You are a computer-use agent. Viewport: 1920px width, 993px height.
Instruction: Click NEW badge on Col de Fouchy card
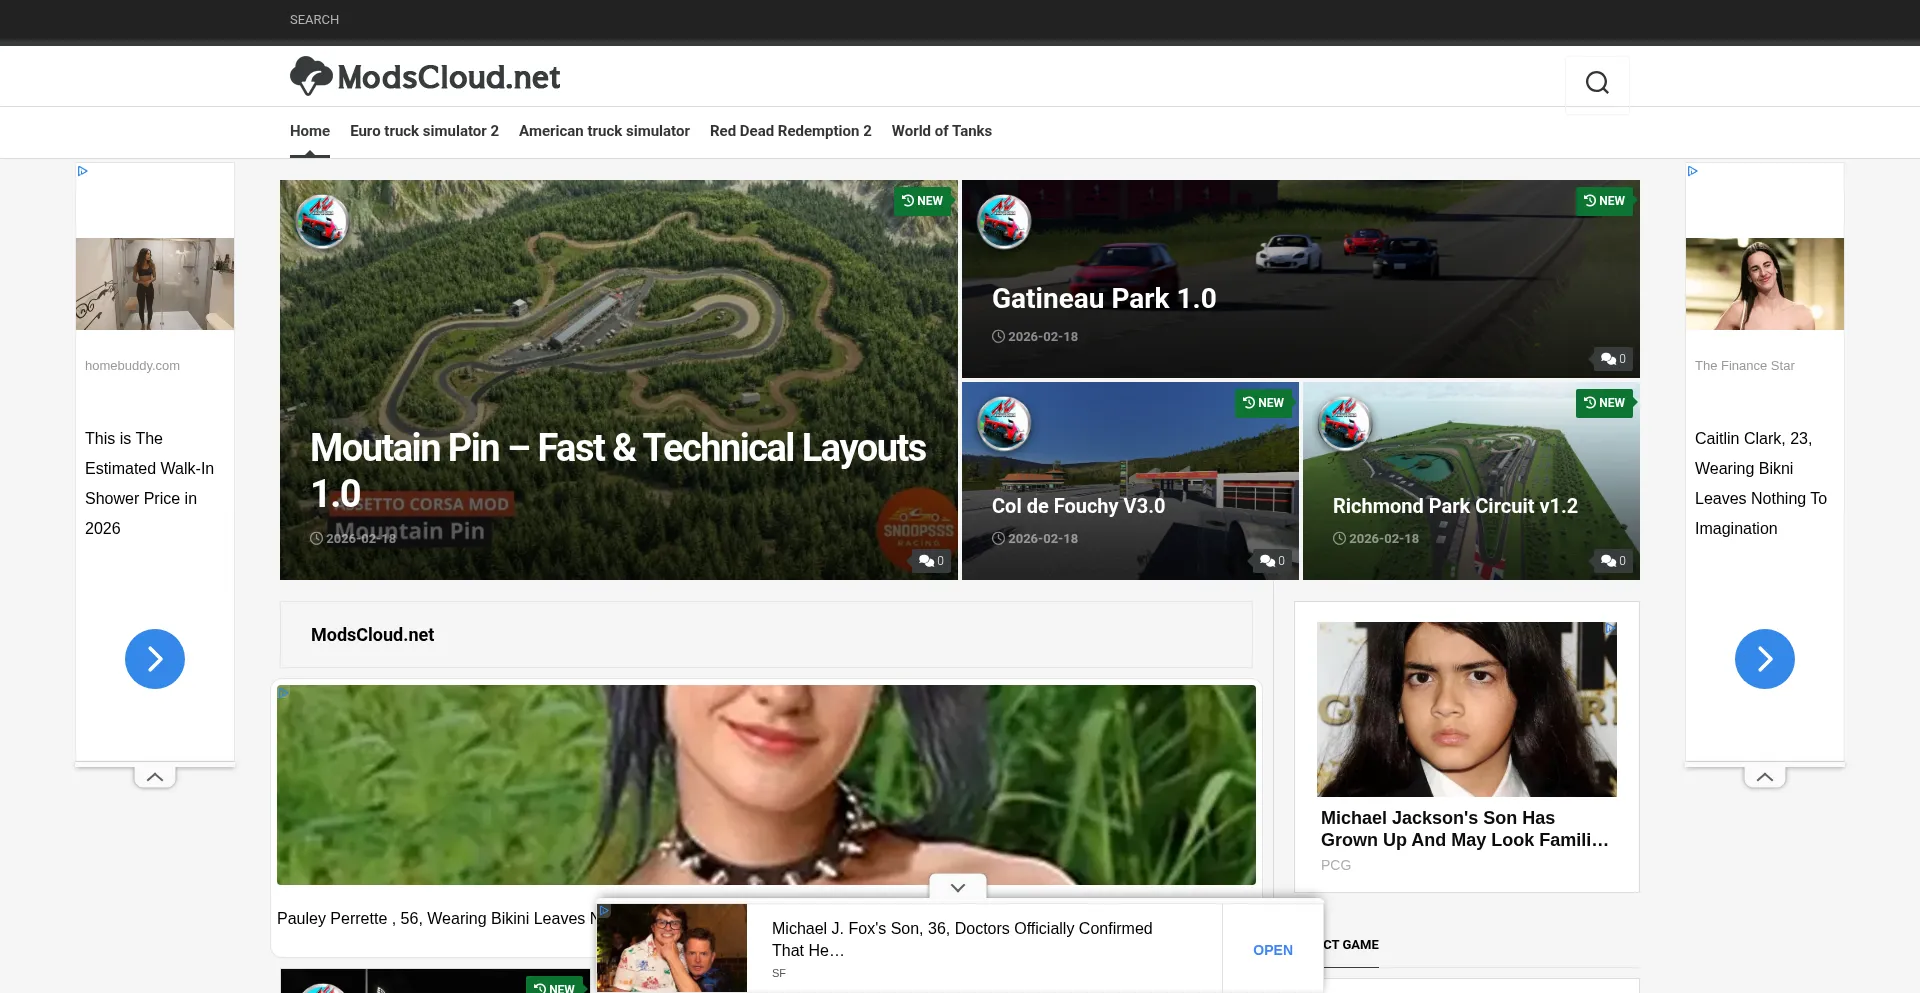1263,403
